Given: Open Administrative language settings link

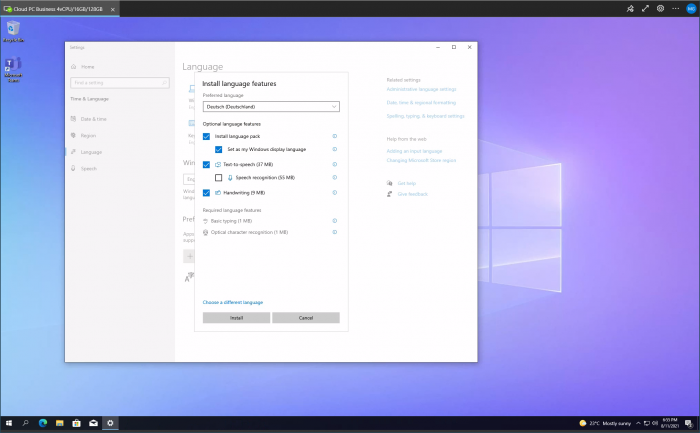Looking at the screenshot, I should [x=421, y=89].
